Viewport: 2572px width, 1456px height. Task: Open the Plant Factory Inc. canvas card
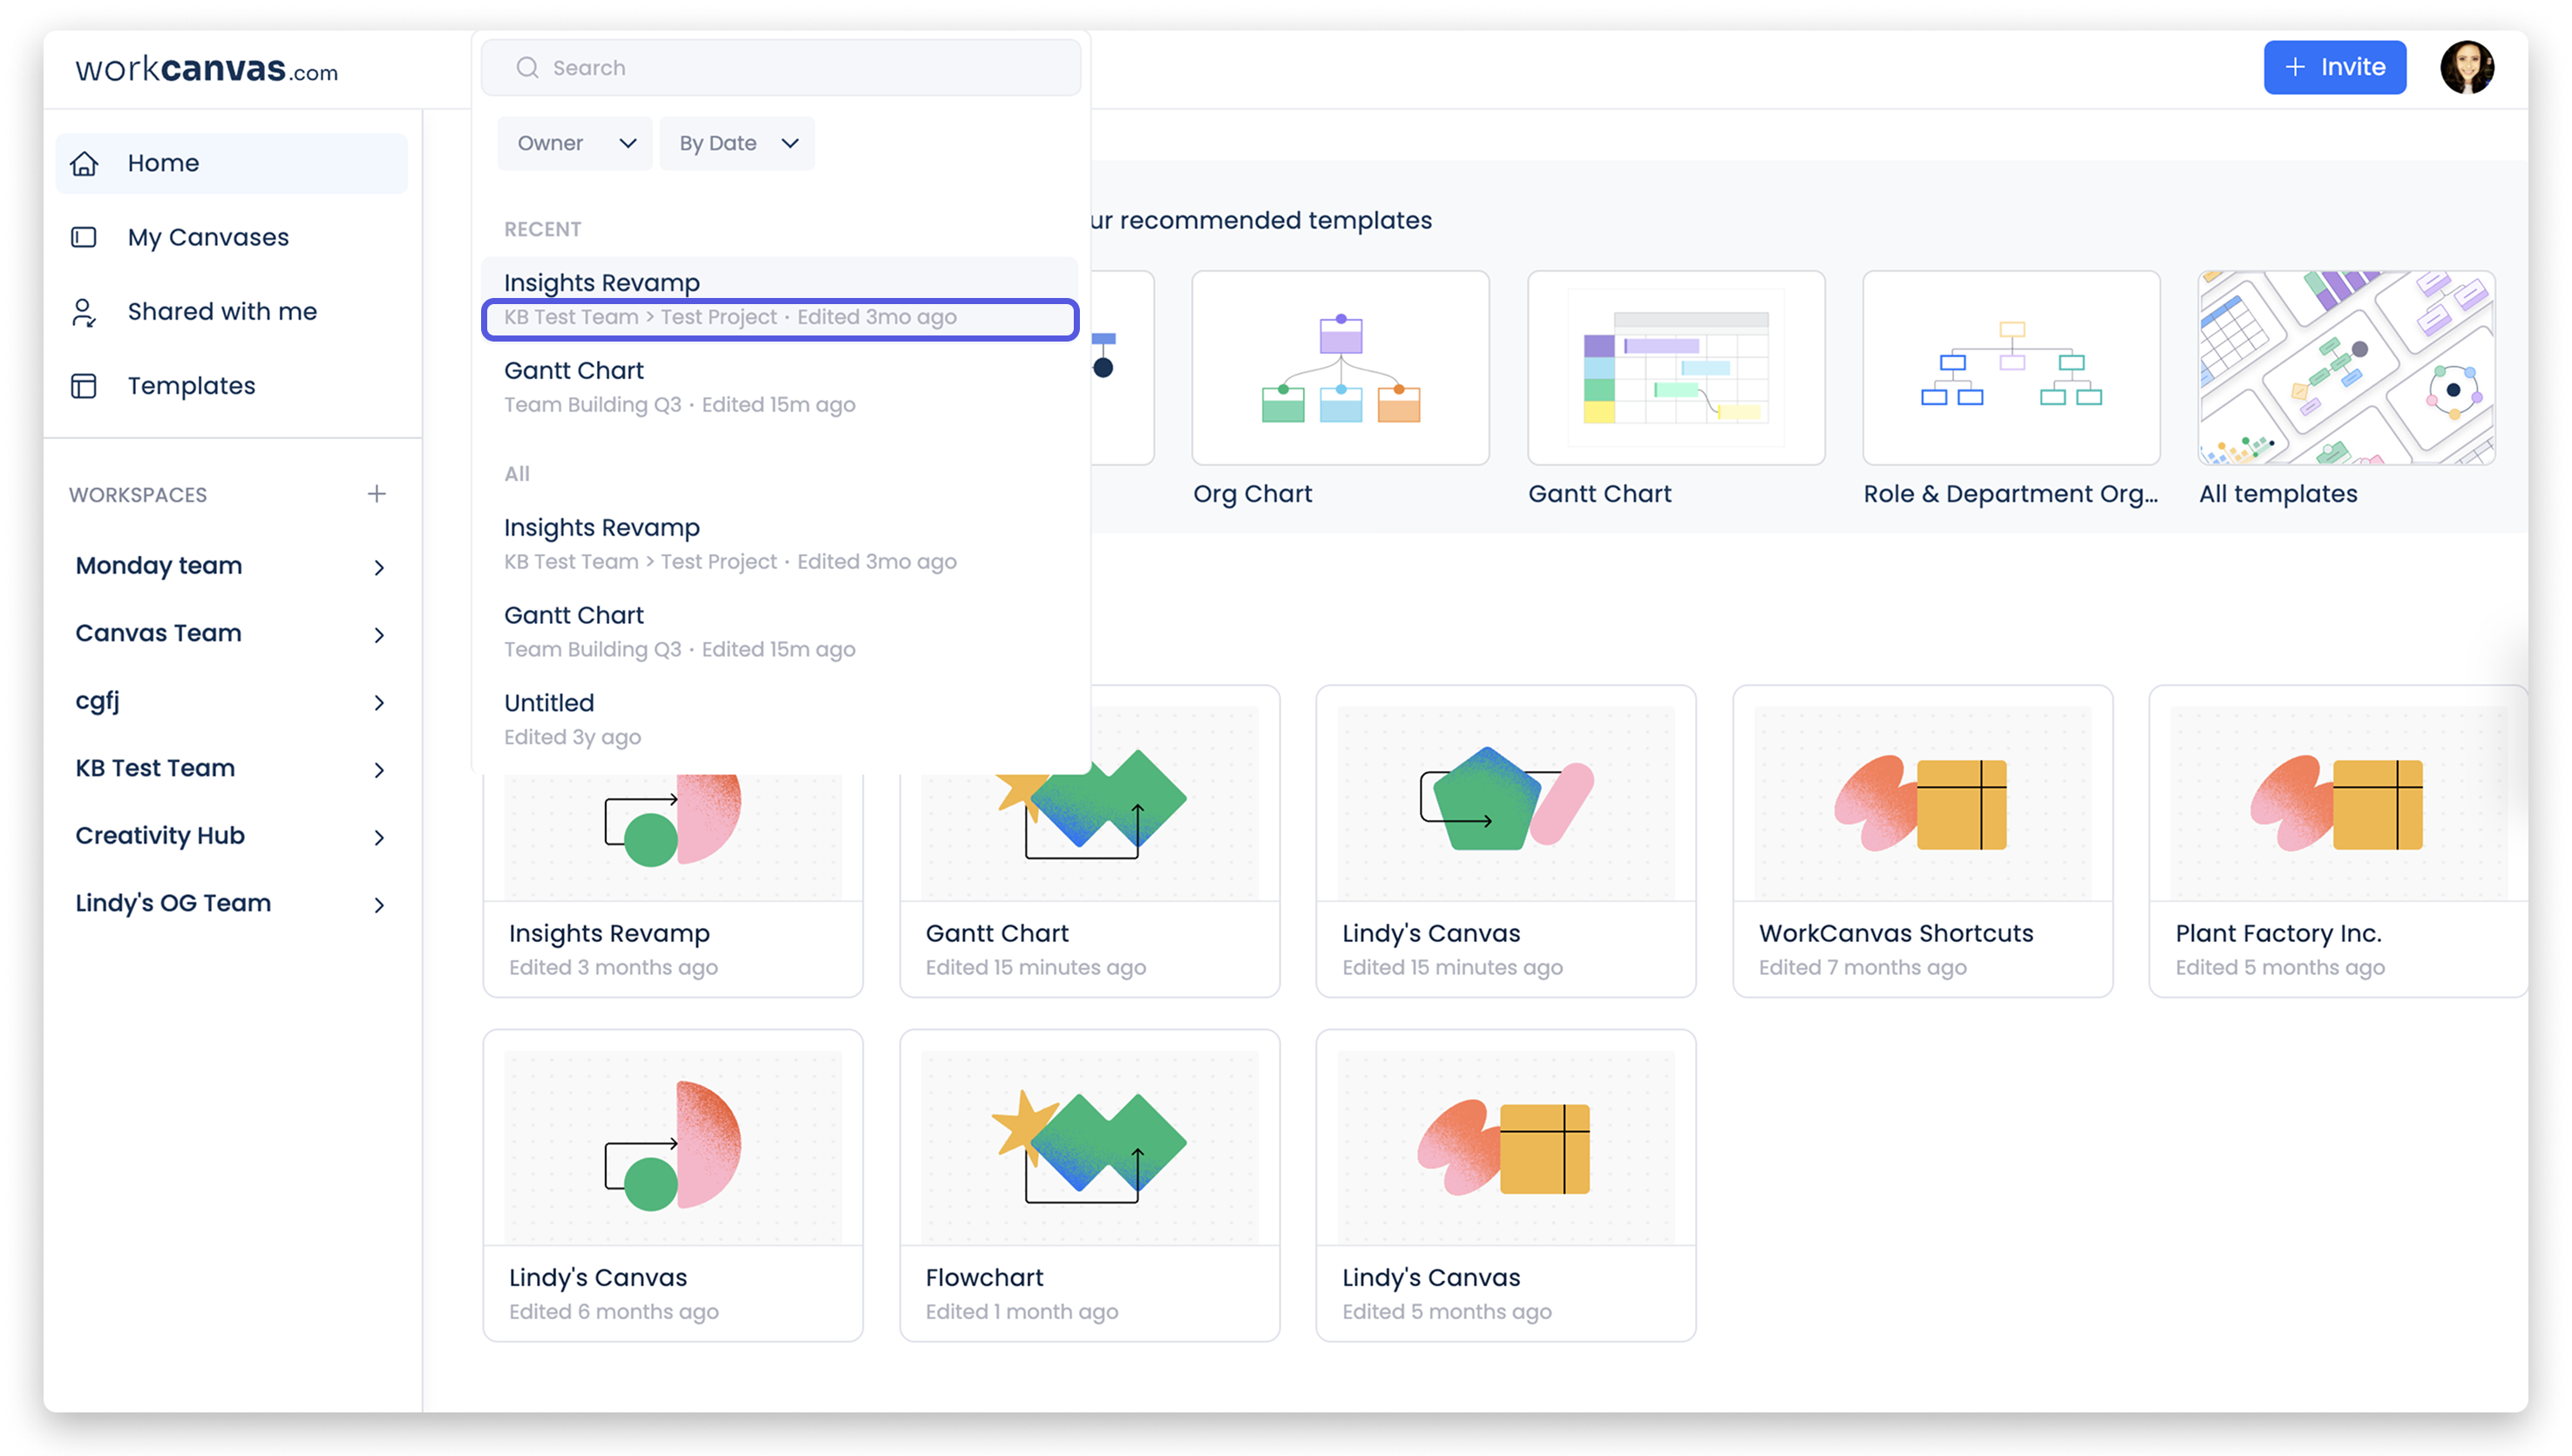2338,841
